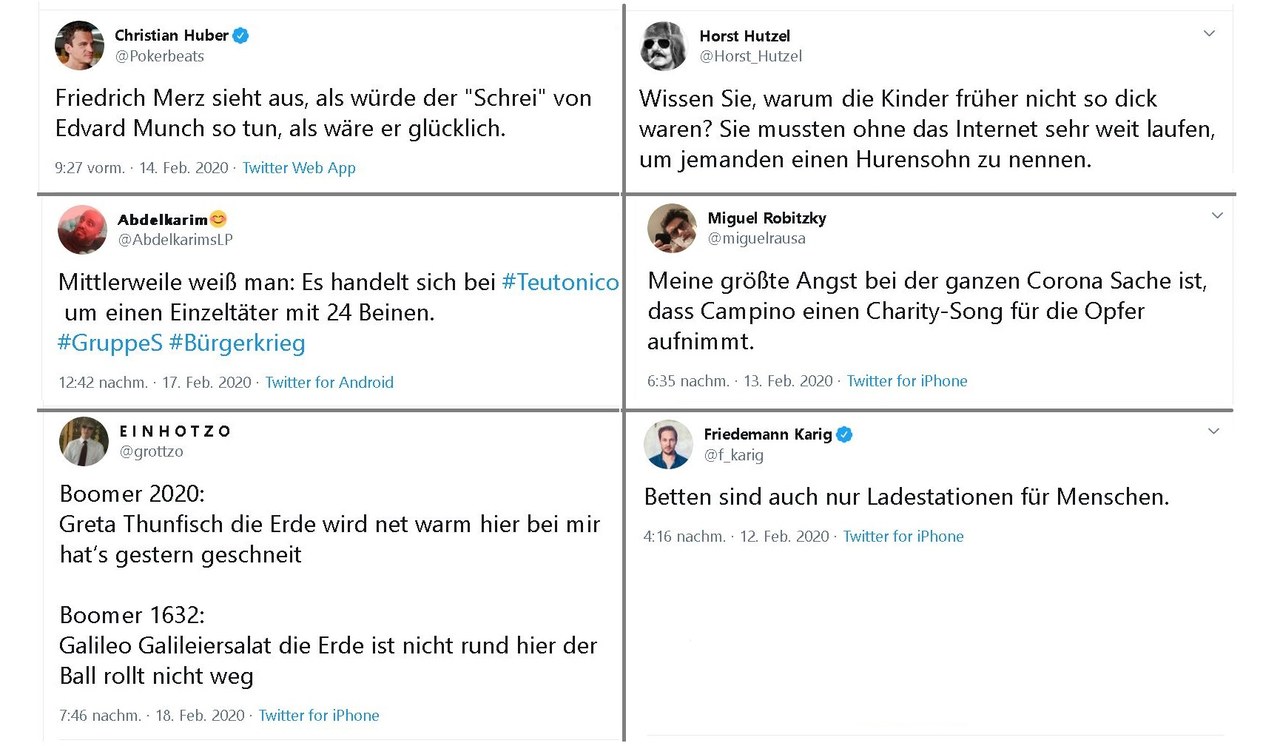
Task: Open Abdelkarim's round avatar image
Action: tap(83, 230)
